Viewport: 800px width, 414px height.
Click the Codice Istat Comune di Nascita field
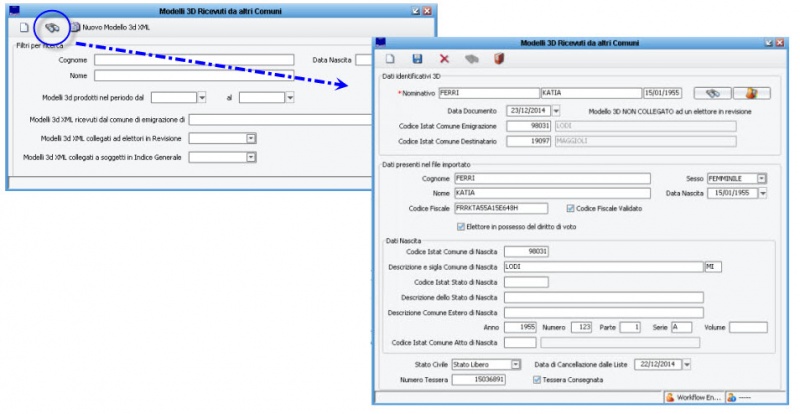pyautogui.click(x=526, y=252)
